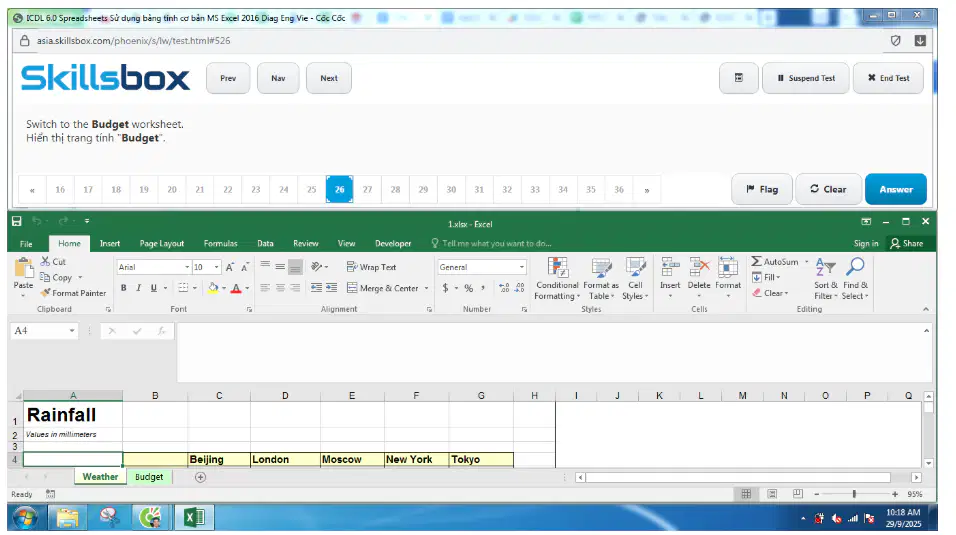Toggle underline formatting

pos(154,288)
